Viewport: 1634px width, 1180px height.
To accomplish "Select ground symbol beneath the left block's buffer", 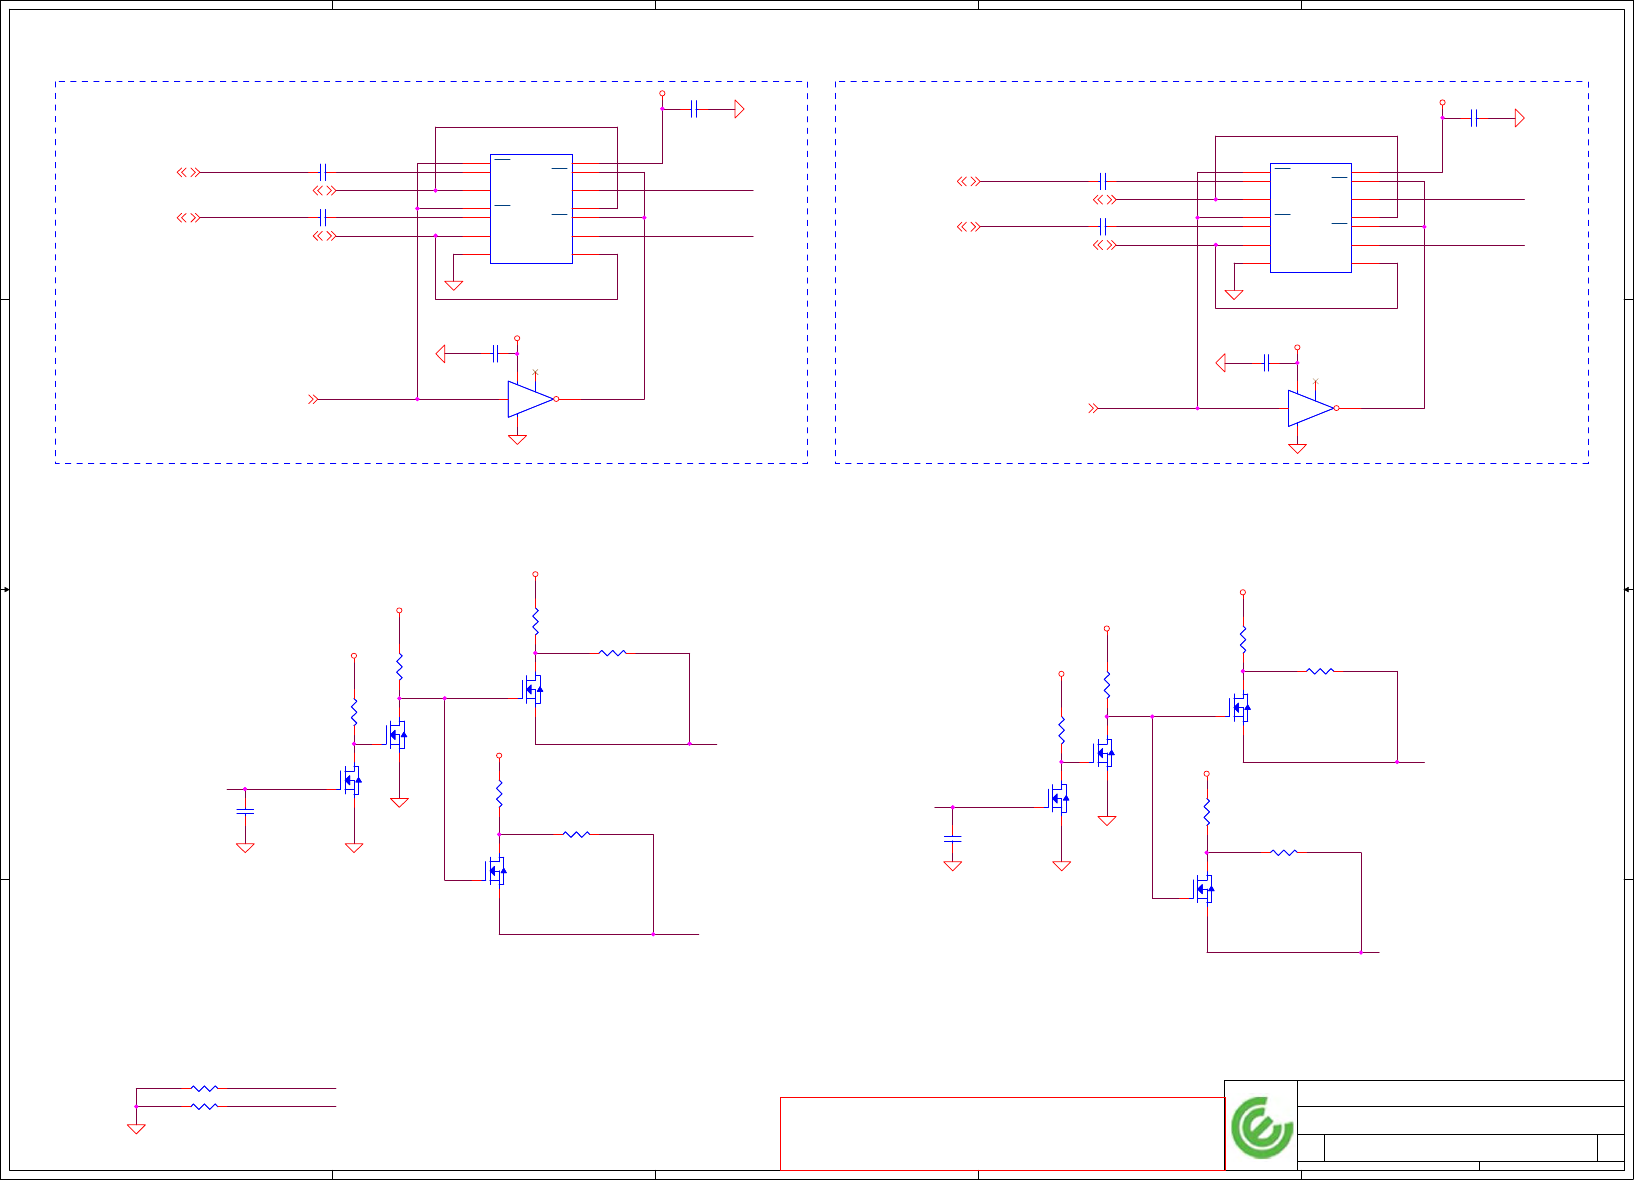I will coord(517,439).
